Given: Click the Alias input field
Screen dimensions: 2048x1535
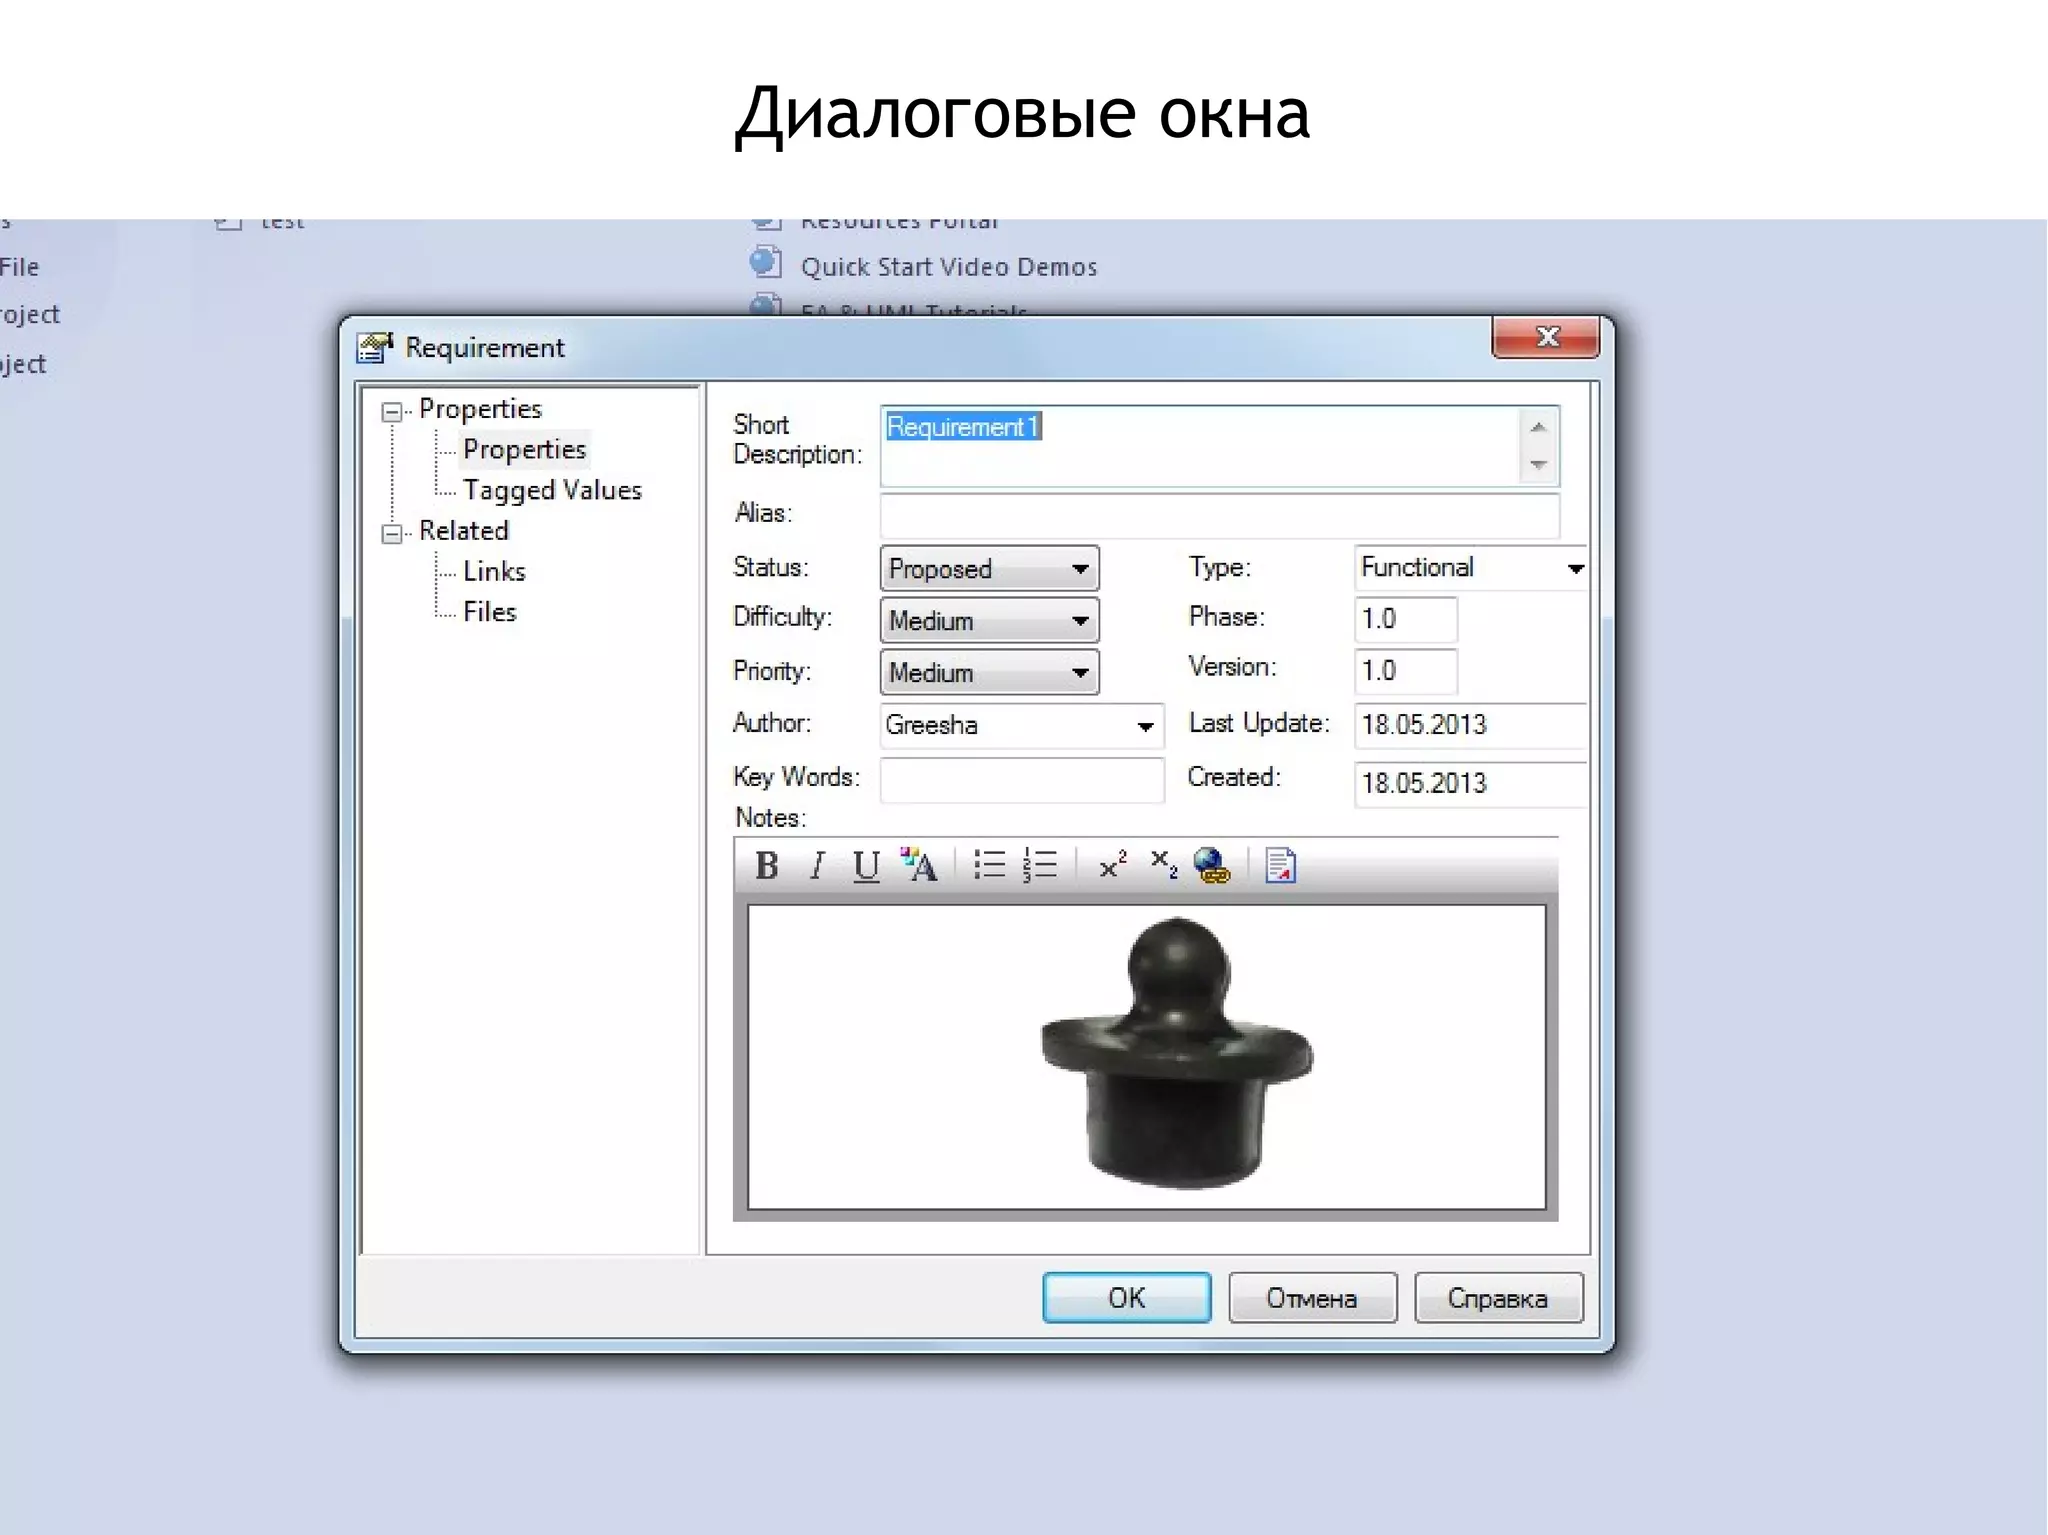Looking at the screenshot, I should (x=1219, y=515).
